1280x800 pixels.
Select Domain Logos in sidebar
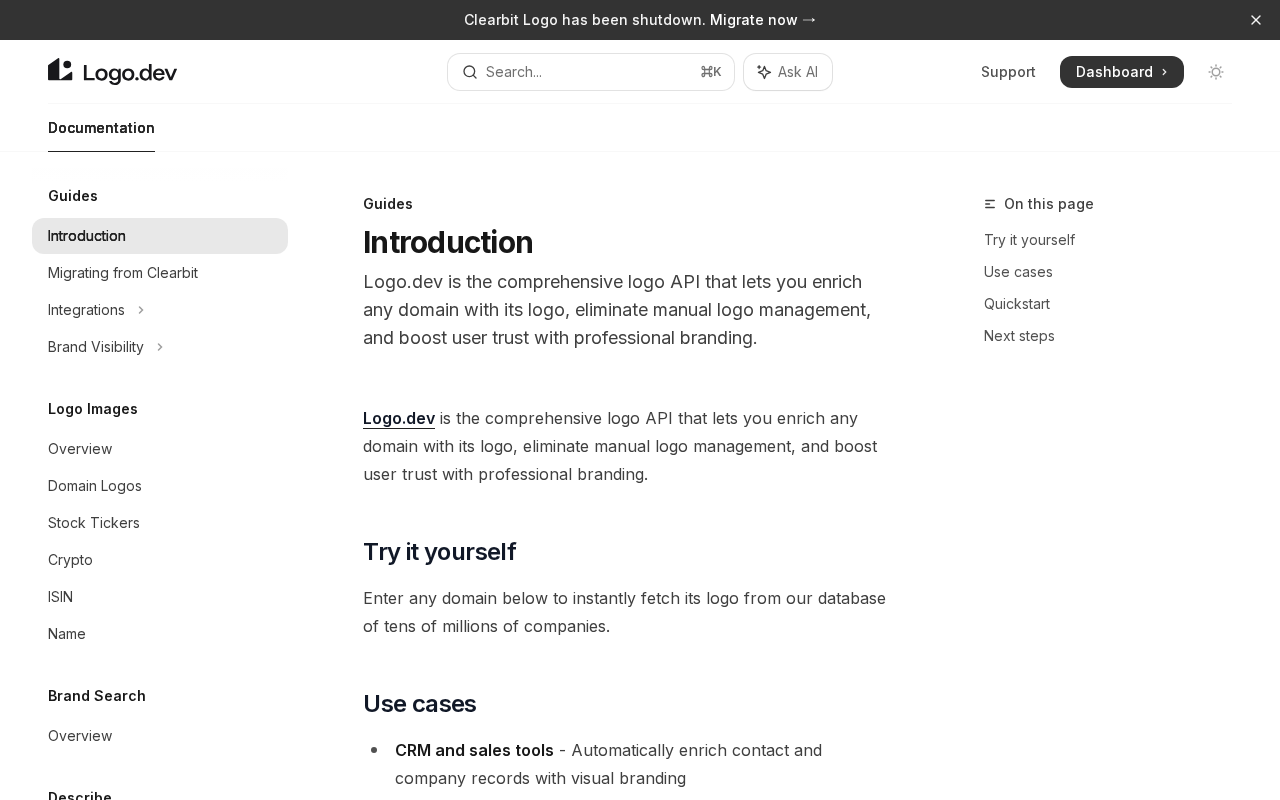(95, 486)
